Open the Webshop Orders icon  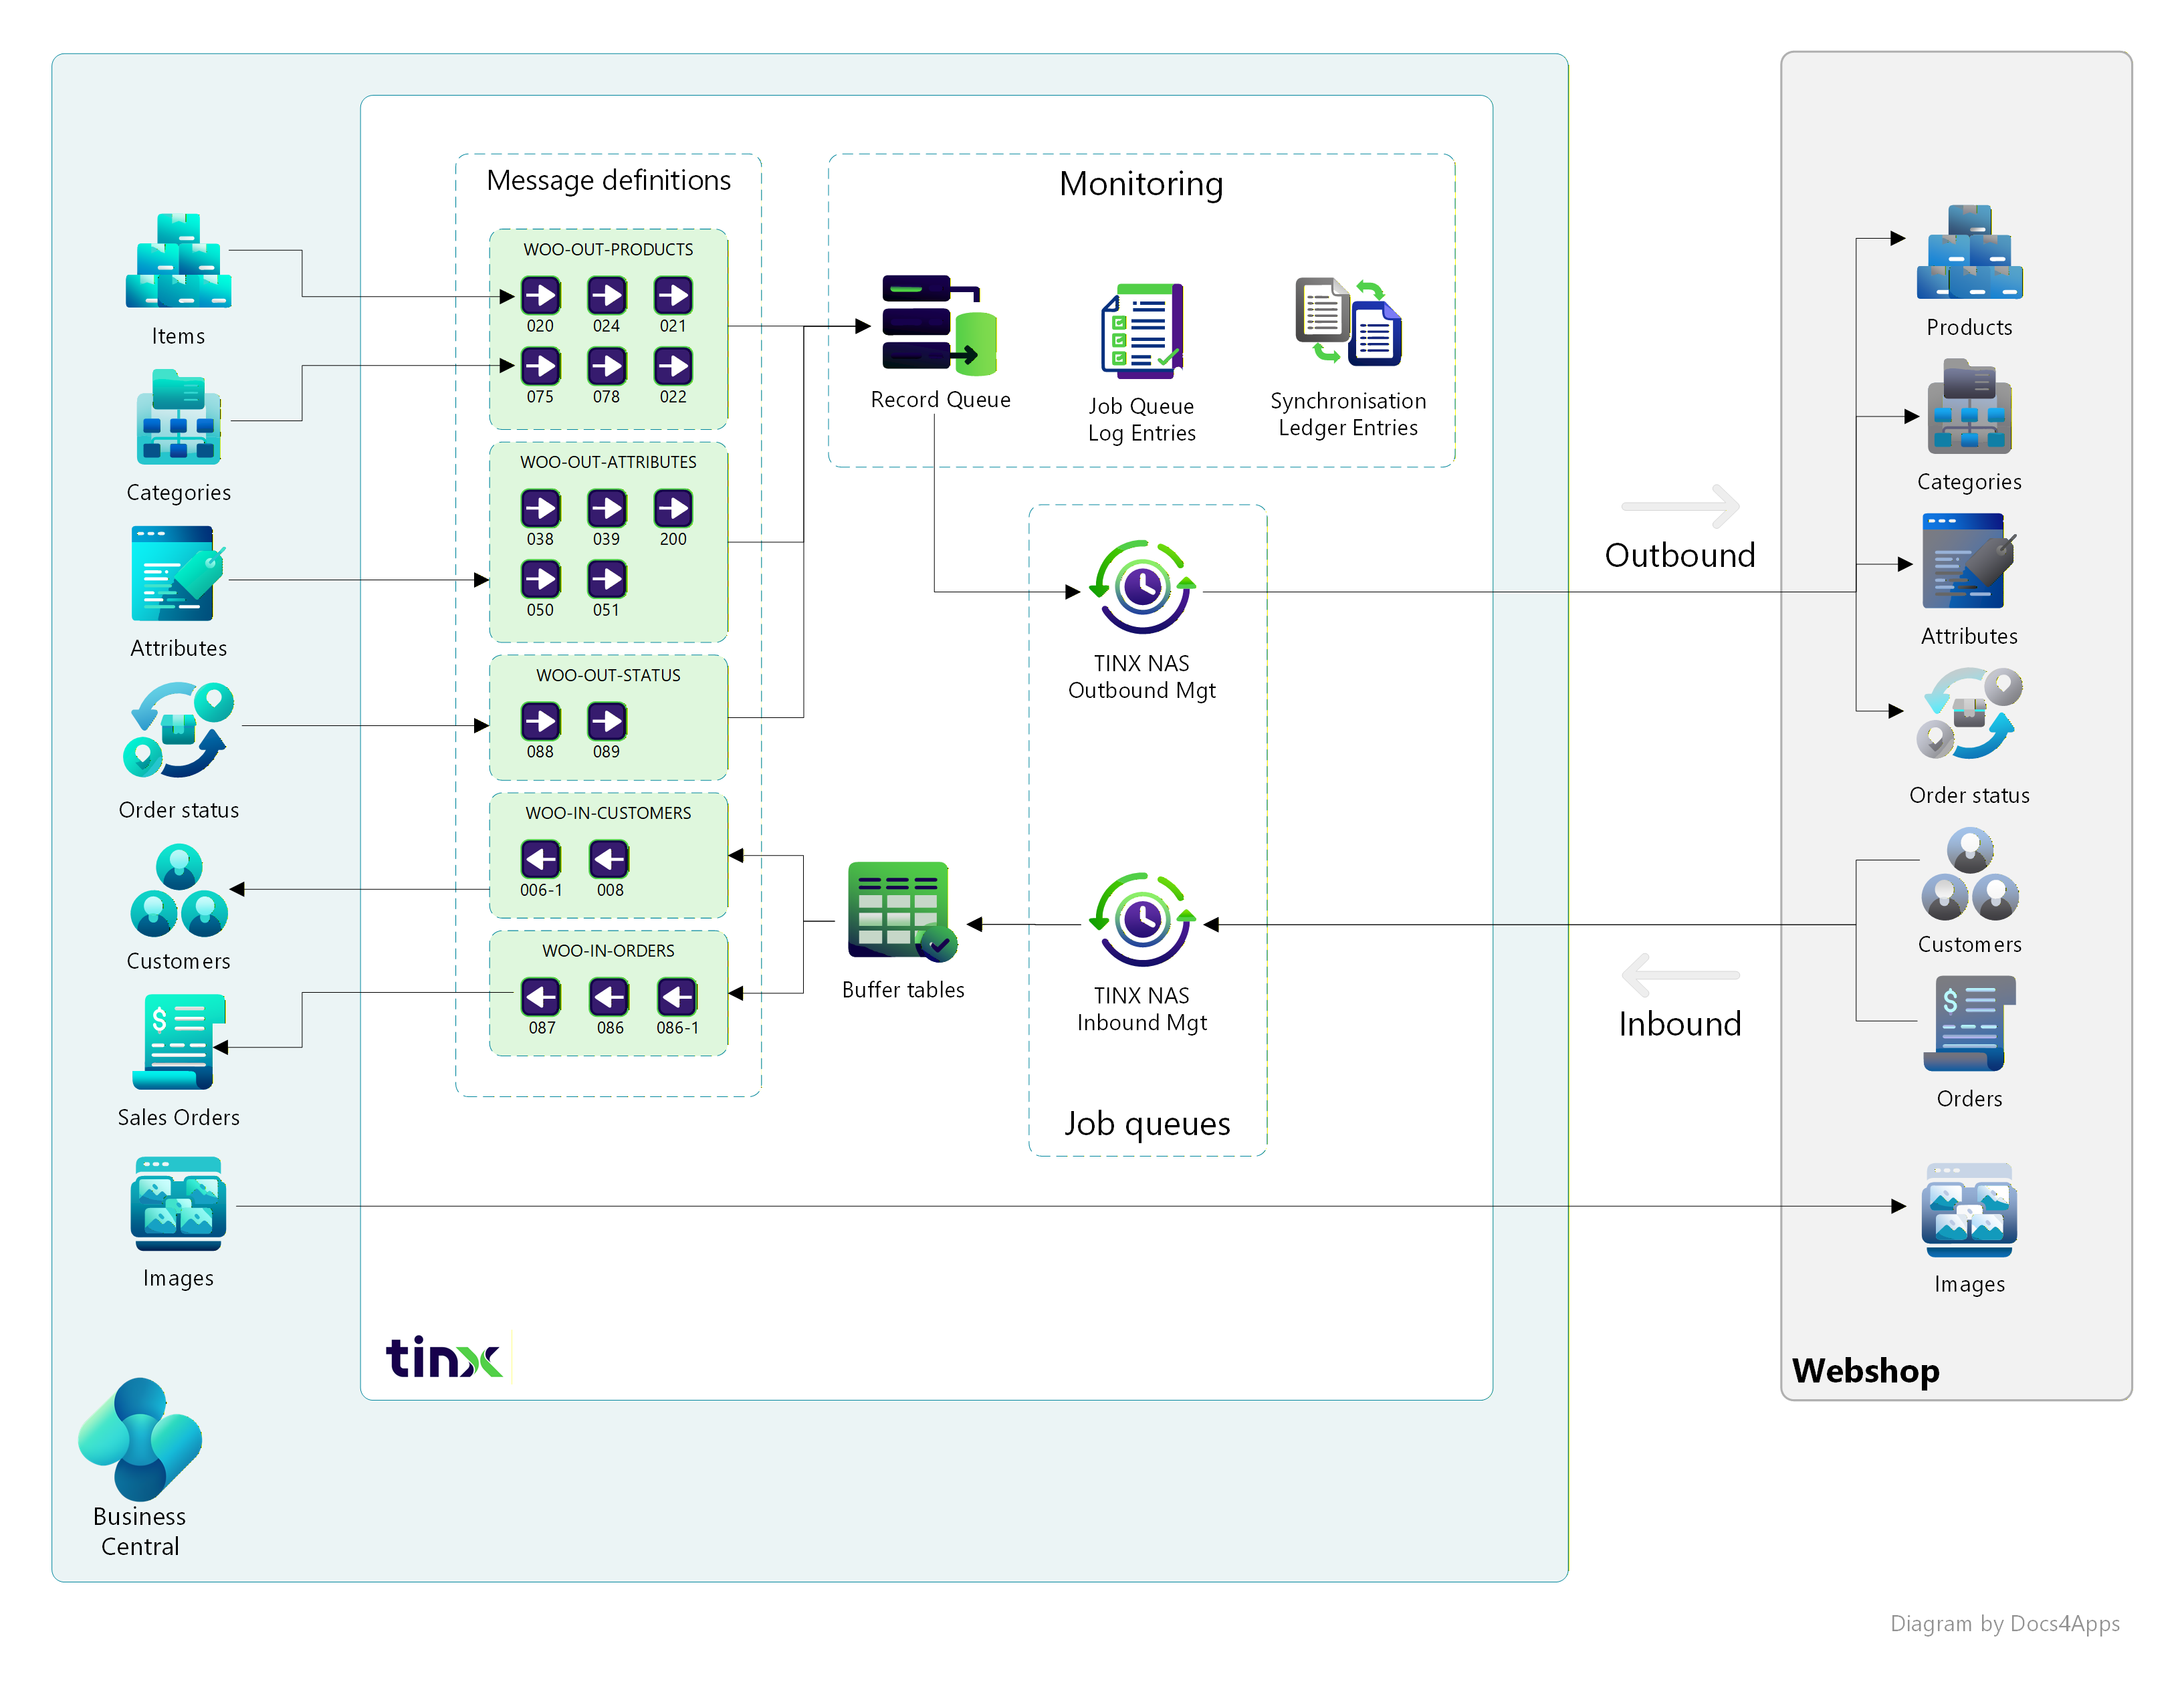pyautogui.click(x=1969, y=1024)
